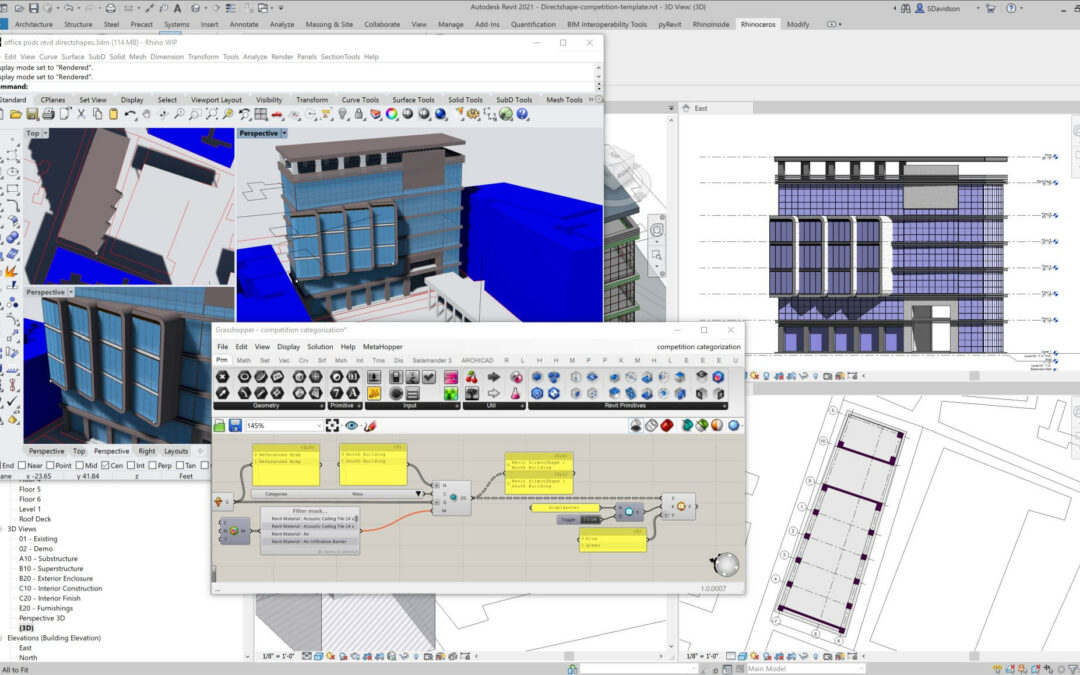The image size is (1080, 675).
Task: Click the 1/8" = 1'-0" scale in plan view bar
Action: point(703,656)
